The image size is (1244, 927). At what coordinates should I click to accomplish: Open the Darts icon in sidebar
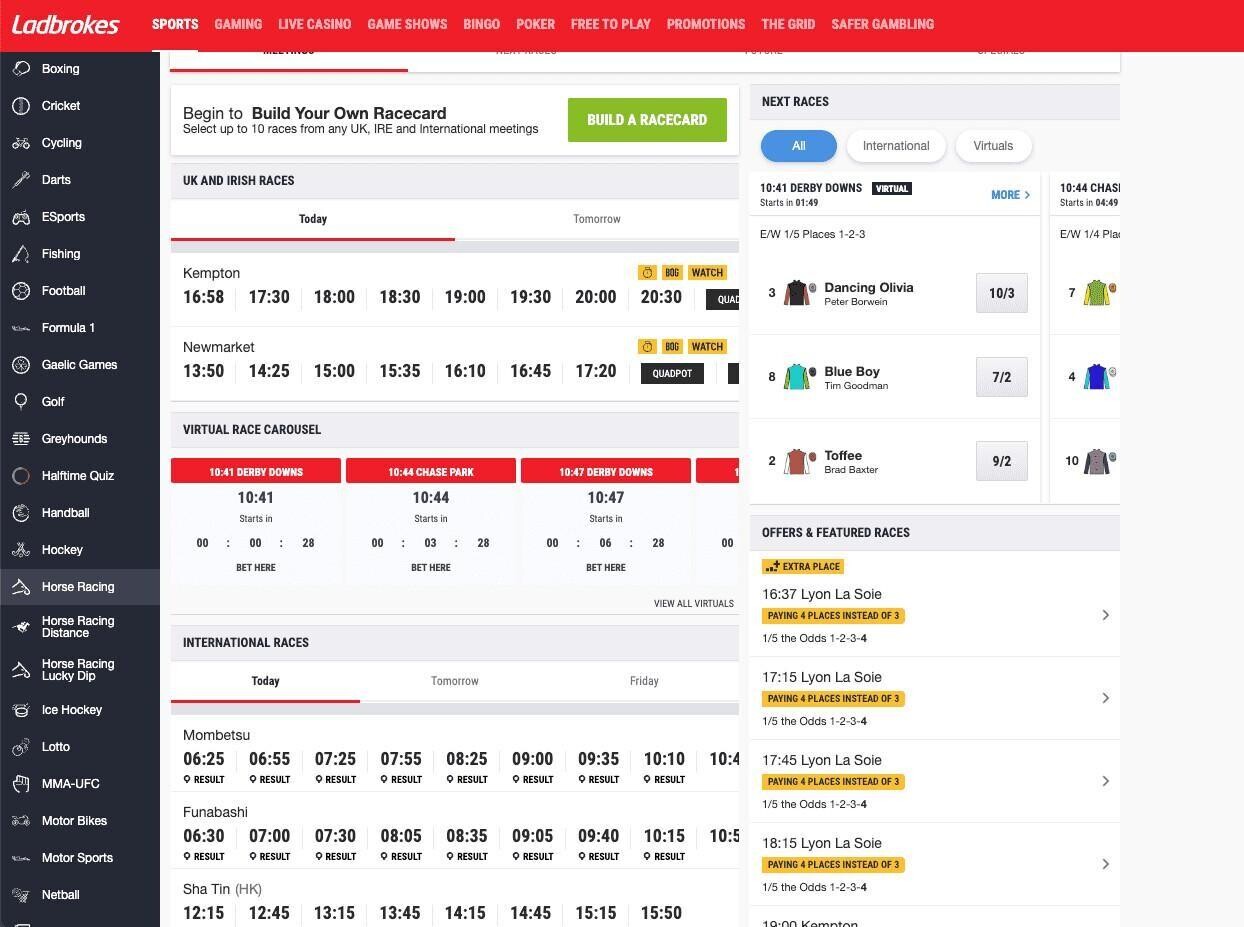point(21,180)
